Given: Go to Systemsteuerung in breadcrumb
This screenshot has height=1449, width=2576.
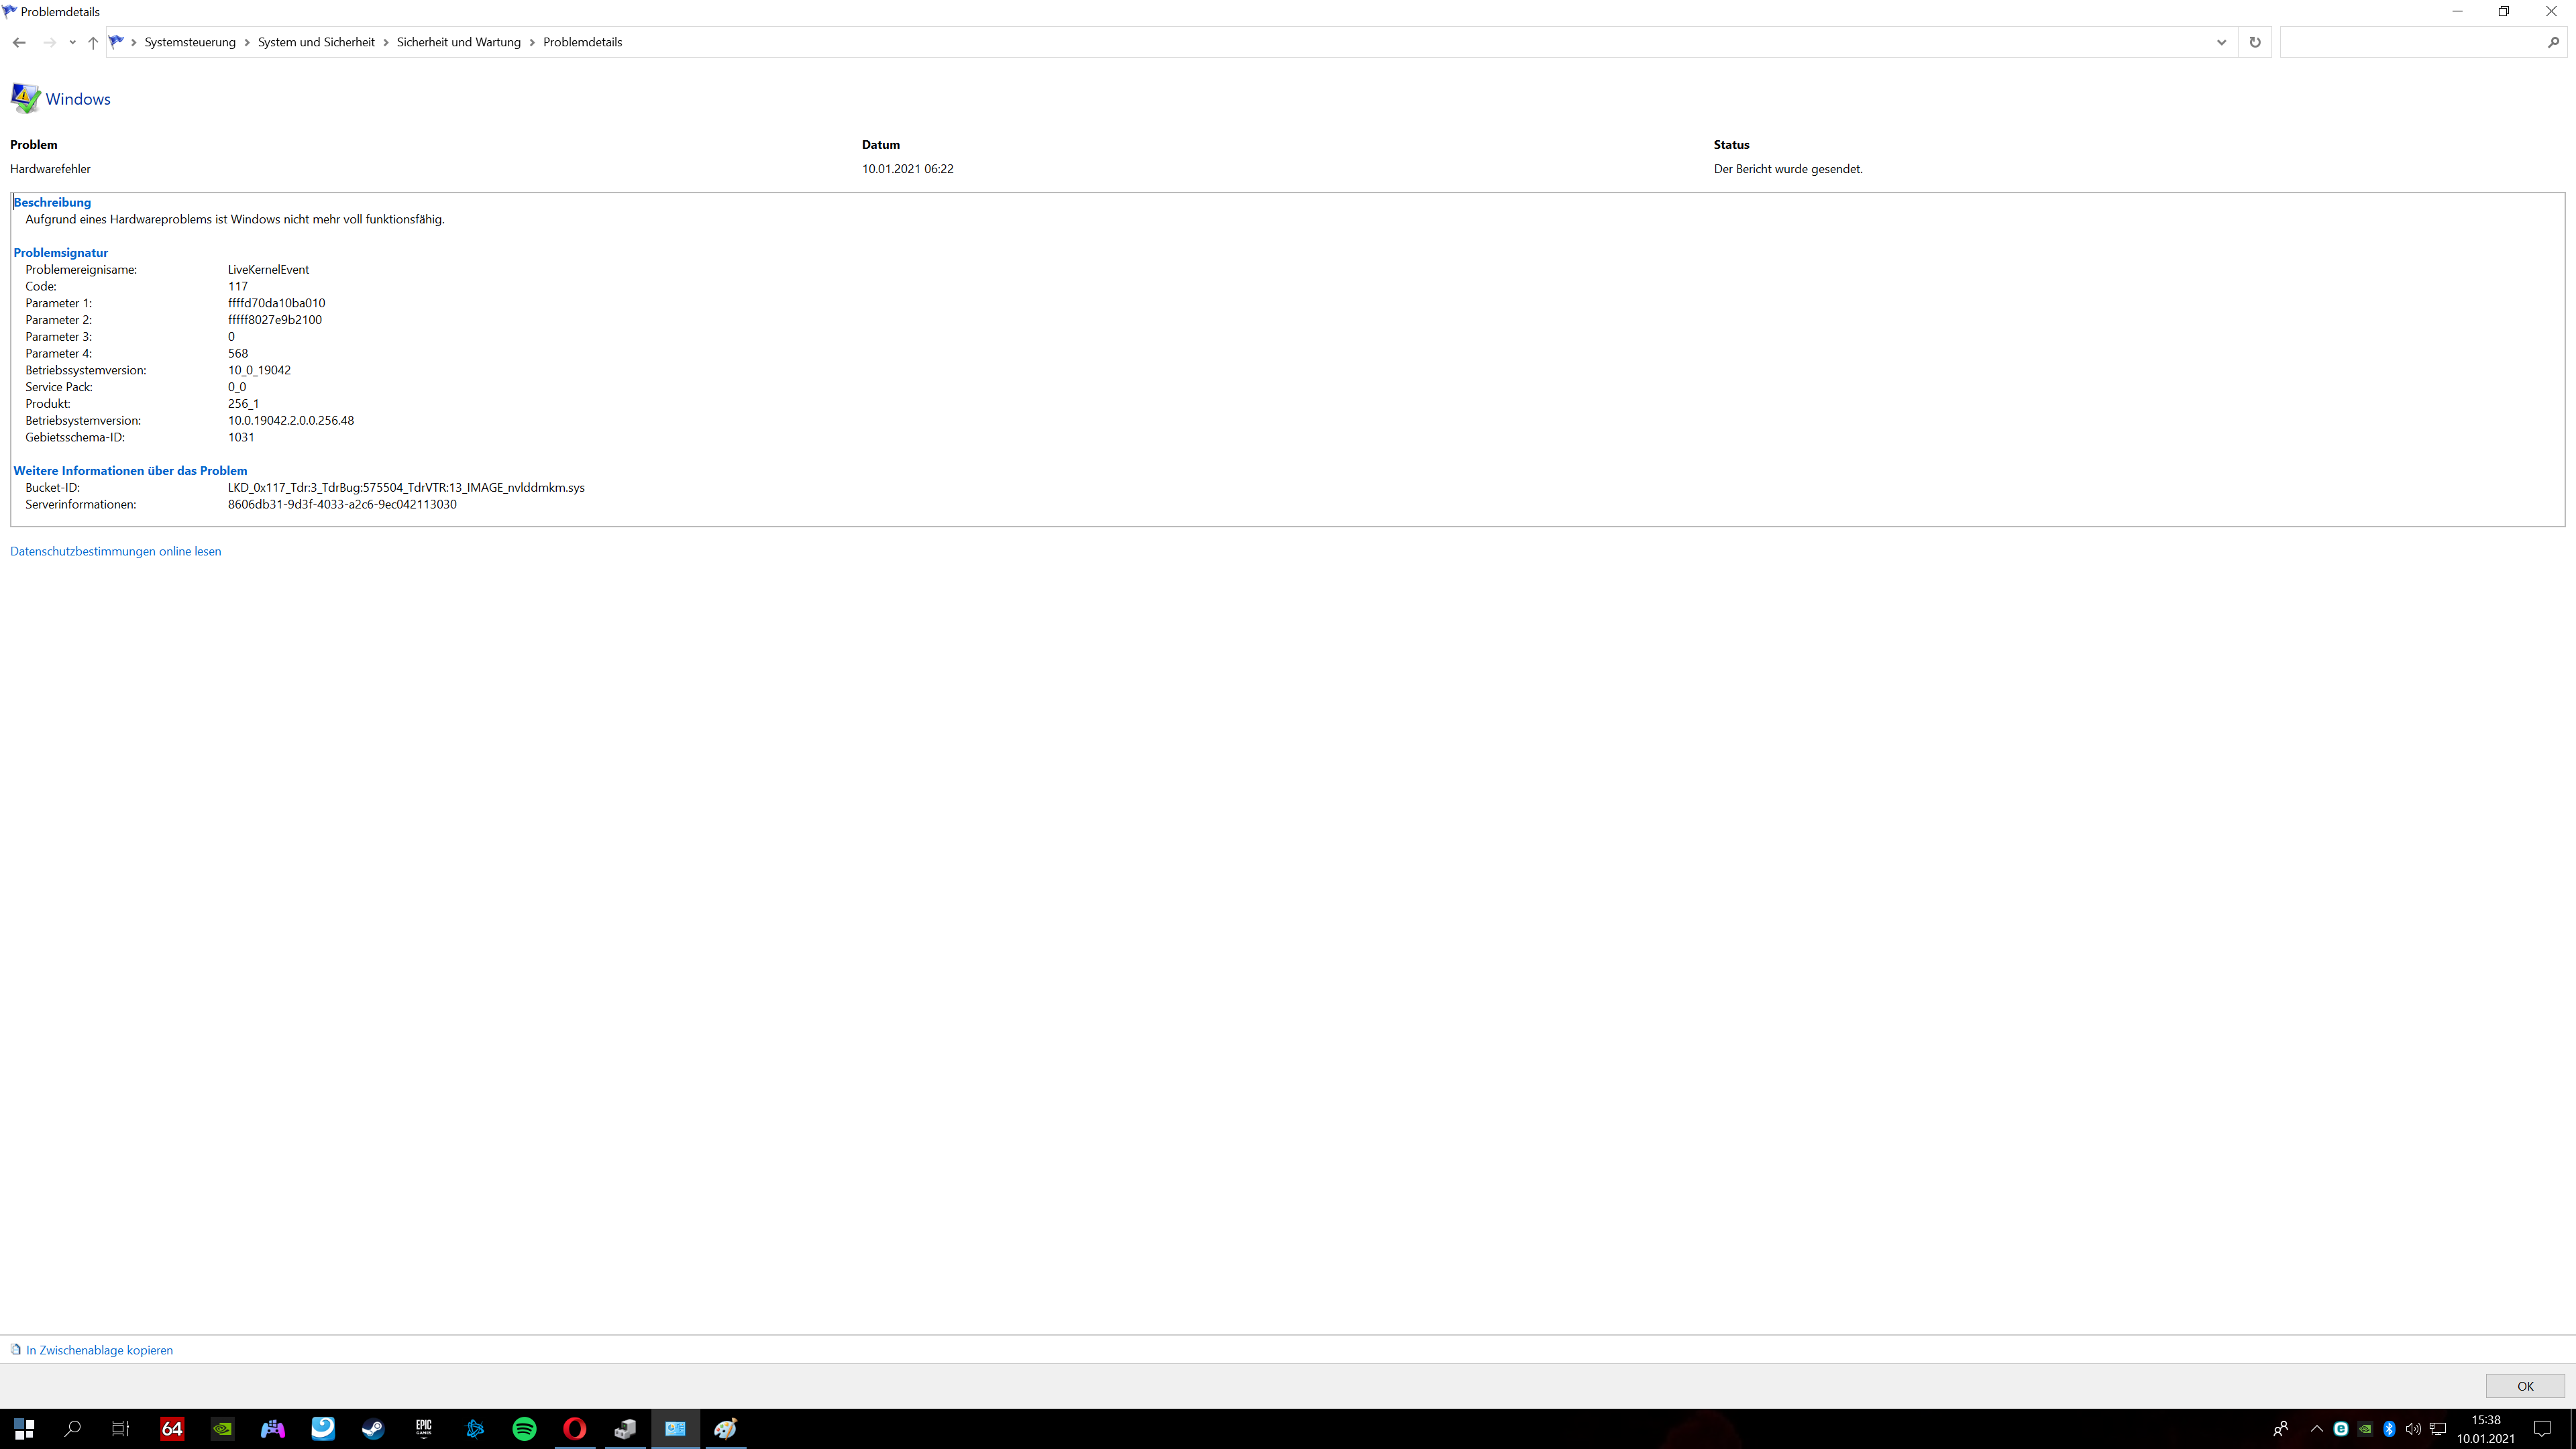Looking at the screenshot, I should point(190,42).
